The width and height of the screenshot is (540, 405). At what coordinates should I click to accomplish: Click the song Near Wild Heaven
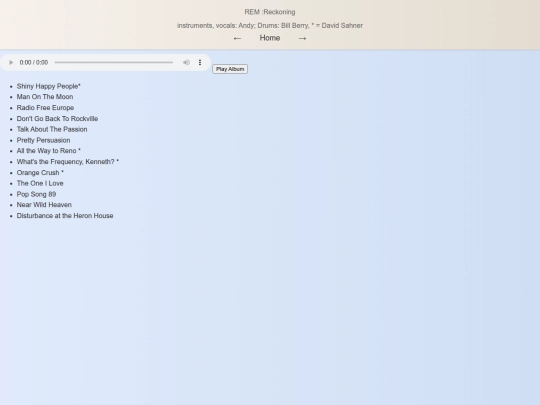point(44,205)
